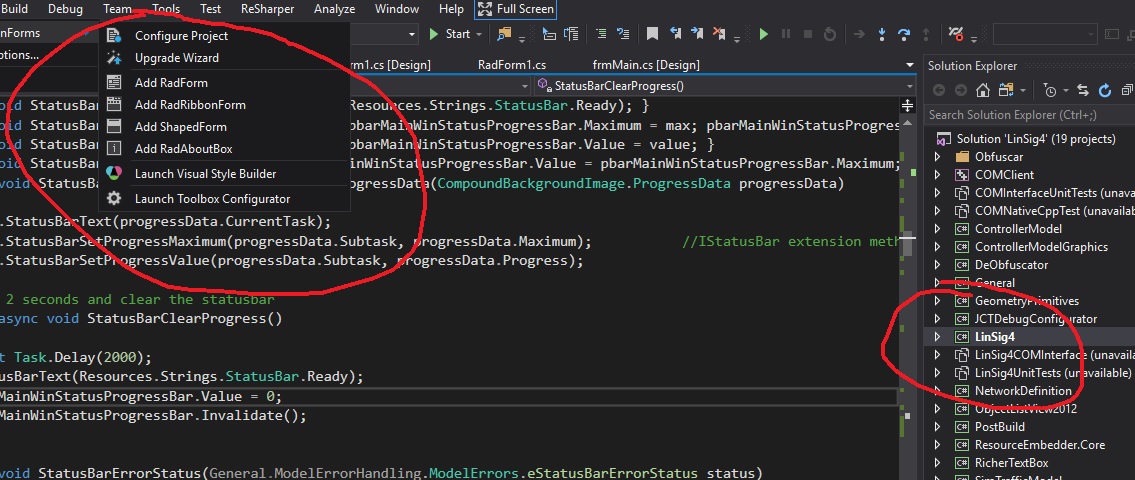1135x480 pixels.
Task: Go to the next bookmark
Action: (x=696, y=34)
